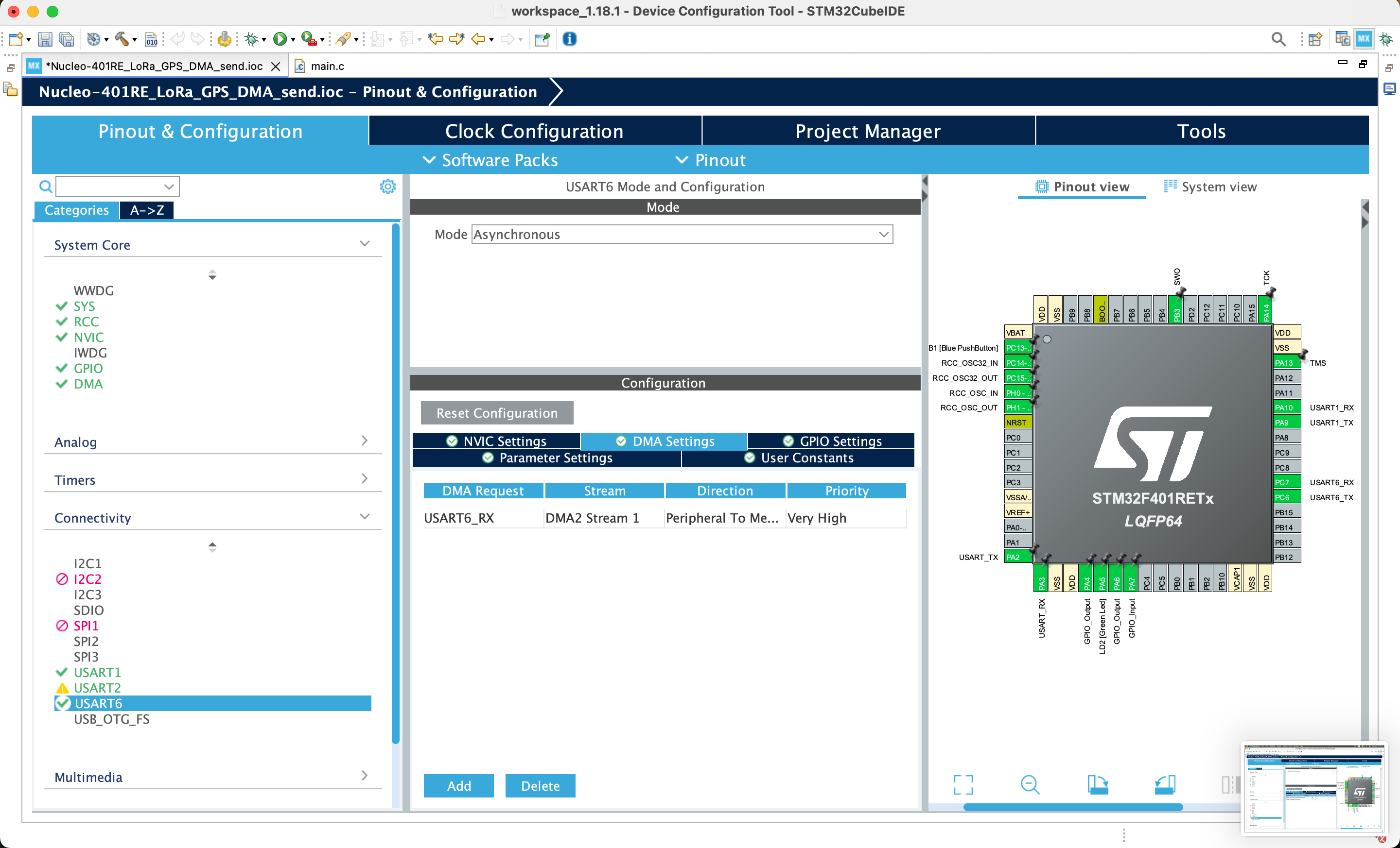Open the User Constants tab
Viewport: 1400px width, 848px height.
(x=798, y=458)
